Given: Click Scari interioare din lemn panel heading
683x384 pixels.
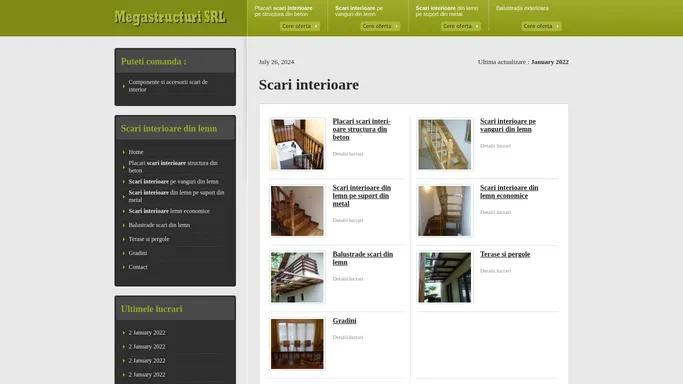Looking at the screenshot, I should pos(169,128).
